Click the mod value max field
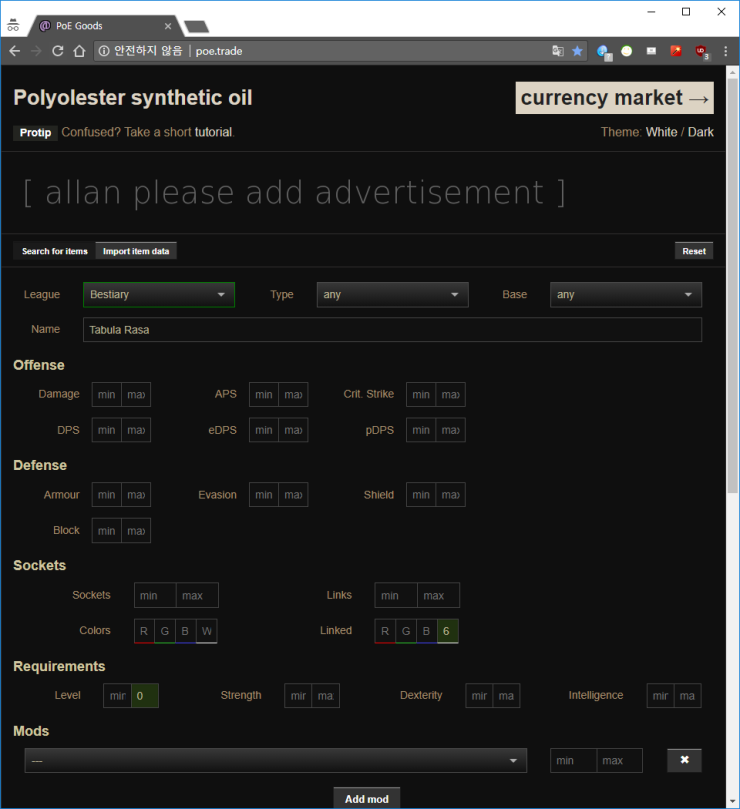 point(620,761)
